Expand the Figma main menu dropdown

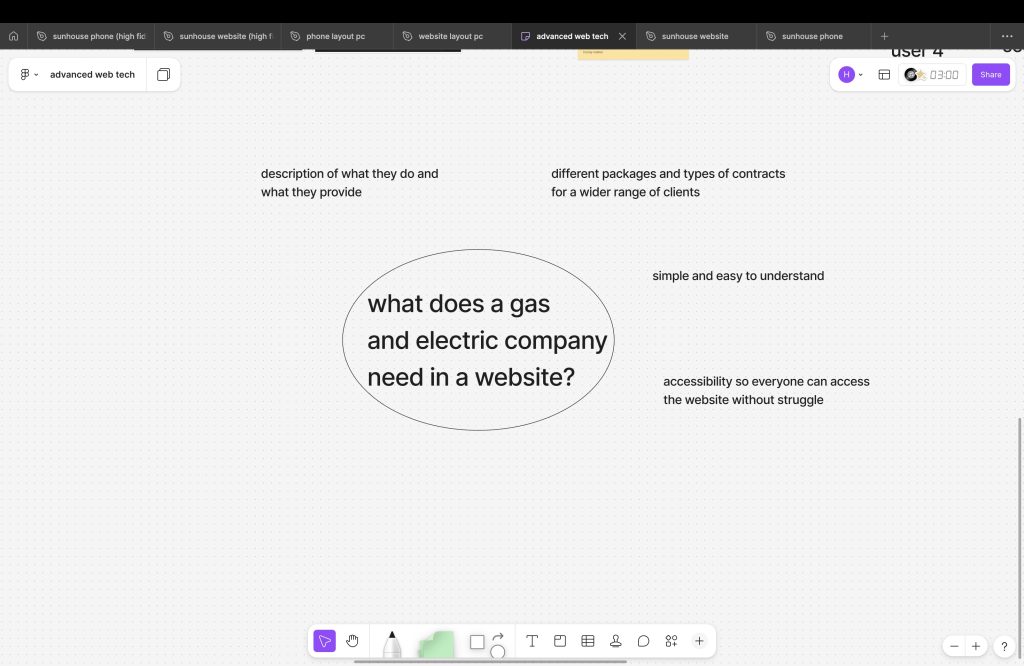click(x=29, y=75)
